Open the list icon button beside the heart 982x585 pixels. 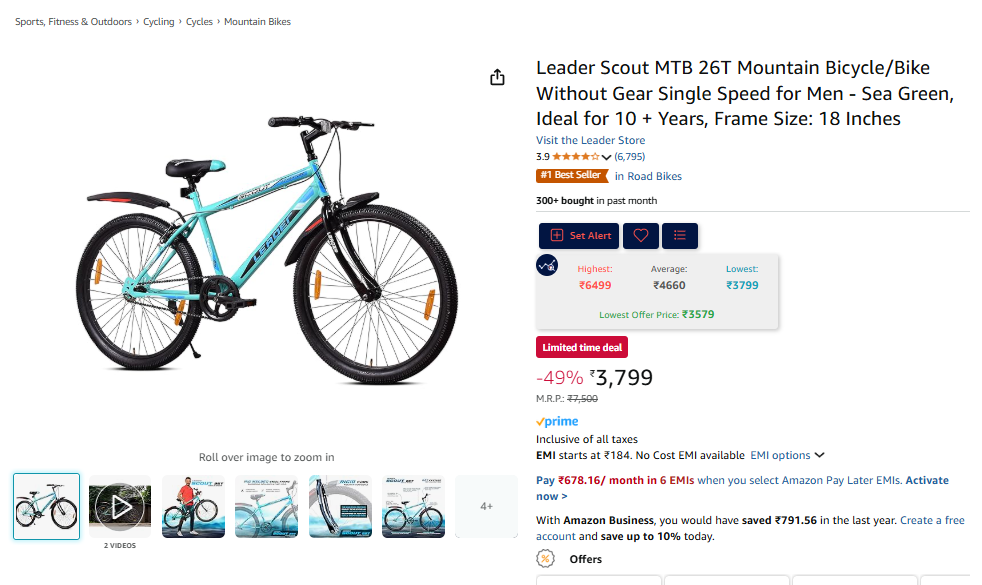pos(680,236)
